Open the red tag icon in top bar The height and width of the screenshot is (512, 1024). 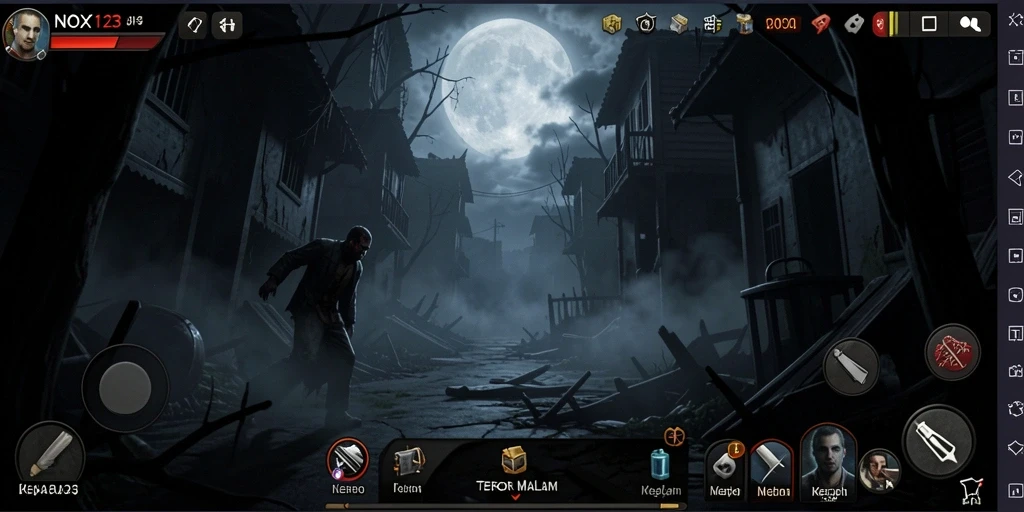click(820, 24)
